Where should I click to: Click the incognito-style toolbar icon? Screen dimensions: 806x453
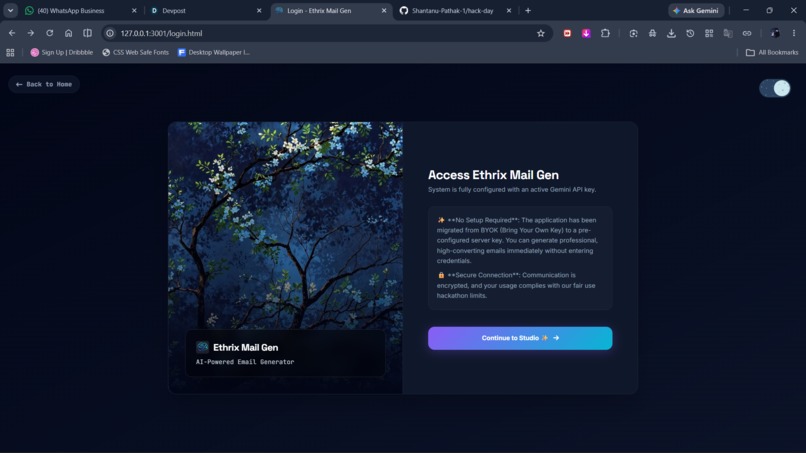click(x=652, y=33)
